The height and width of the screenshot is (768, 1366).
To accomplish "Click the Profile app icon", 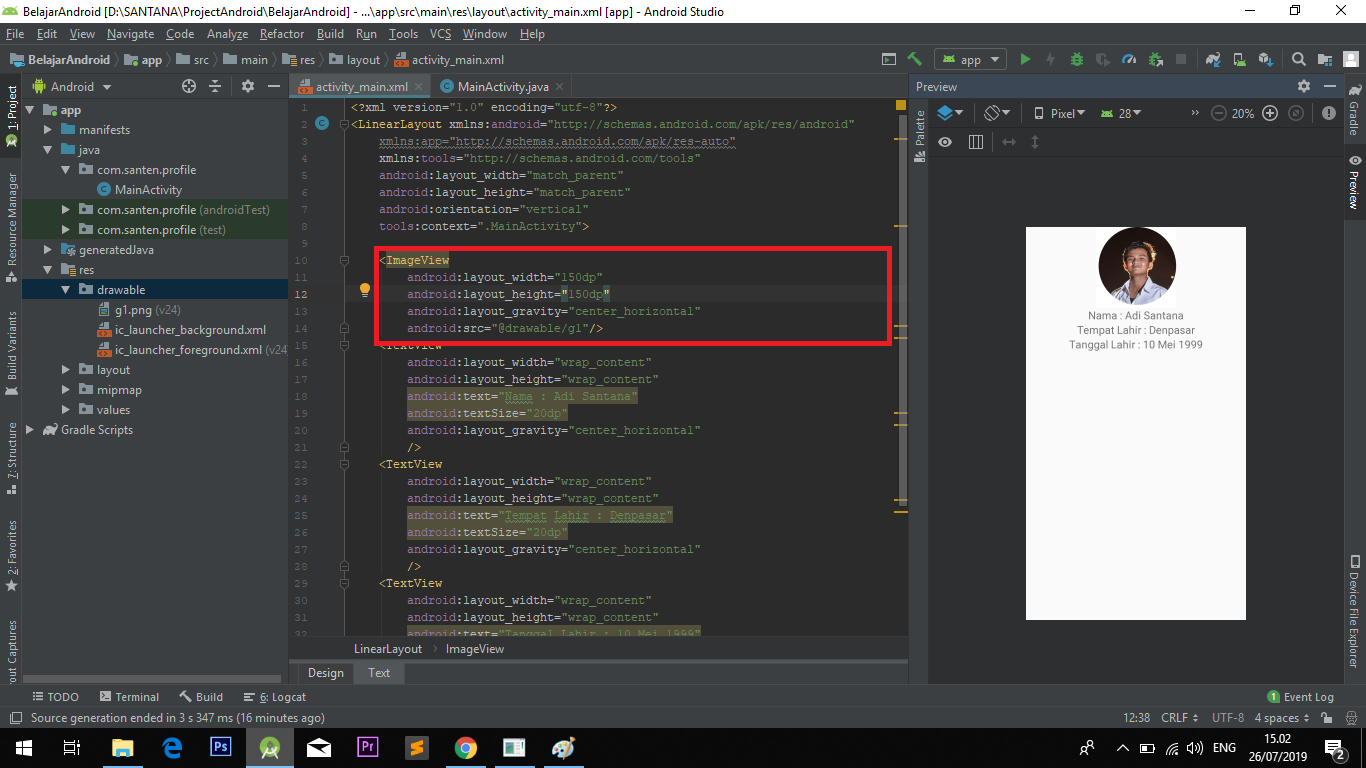I will coord(1129,59).
